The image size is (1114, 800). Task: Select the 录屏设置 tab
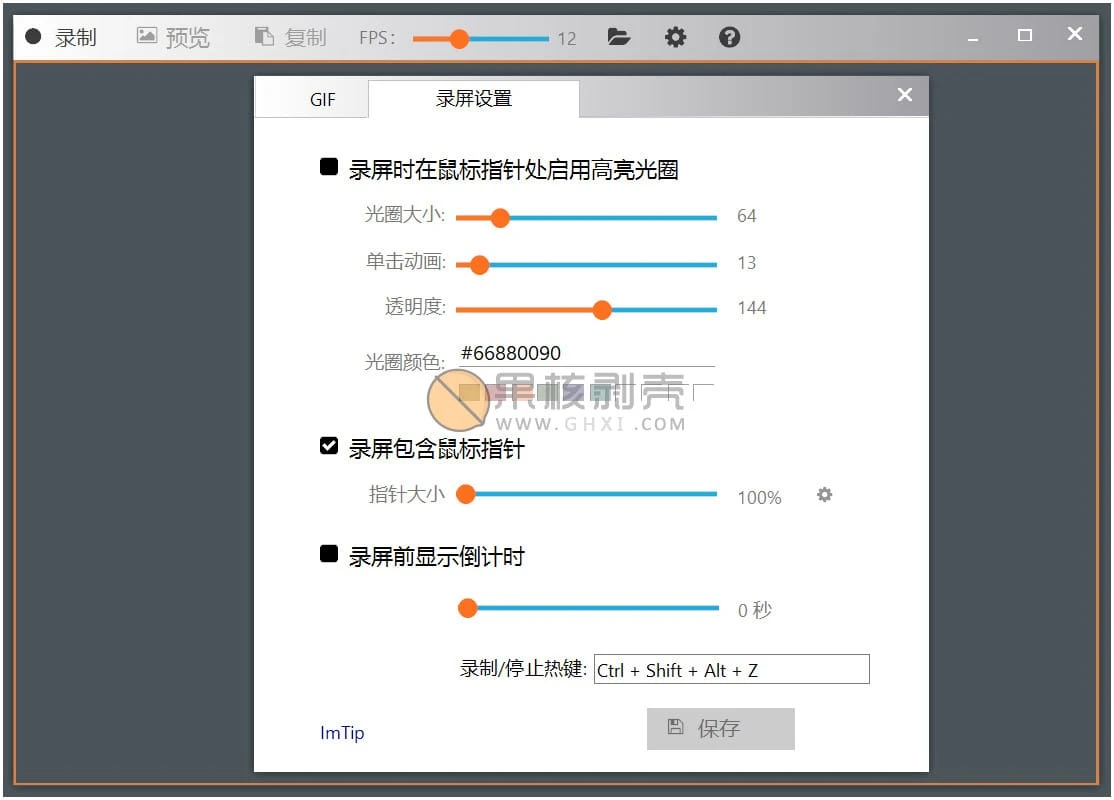[x=474, y=99]
